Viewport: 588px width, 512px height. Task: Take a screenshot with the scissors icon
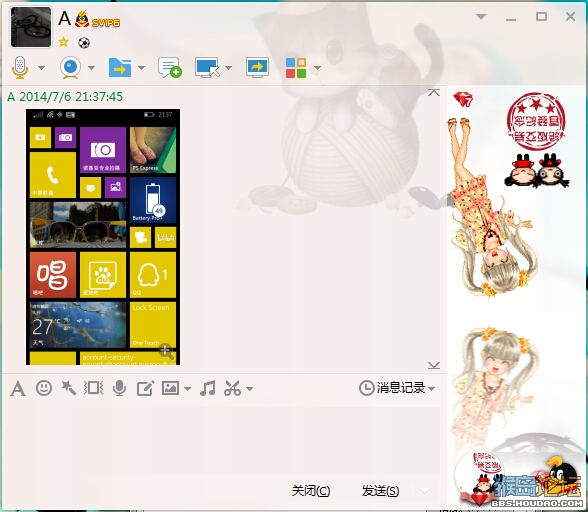(x=232, y=388)
